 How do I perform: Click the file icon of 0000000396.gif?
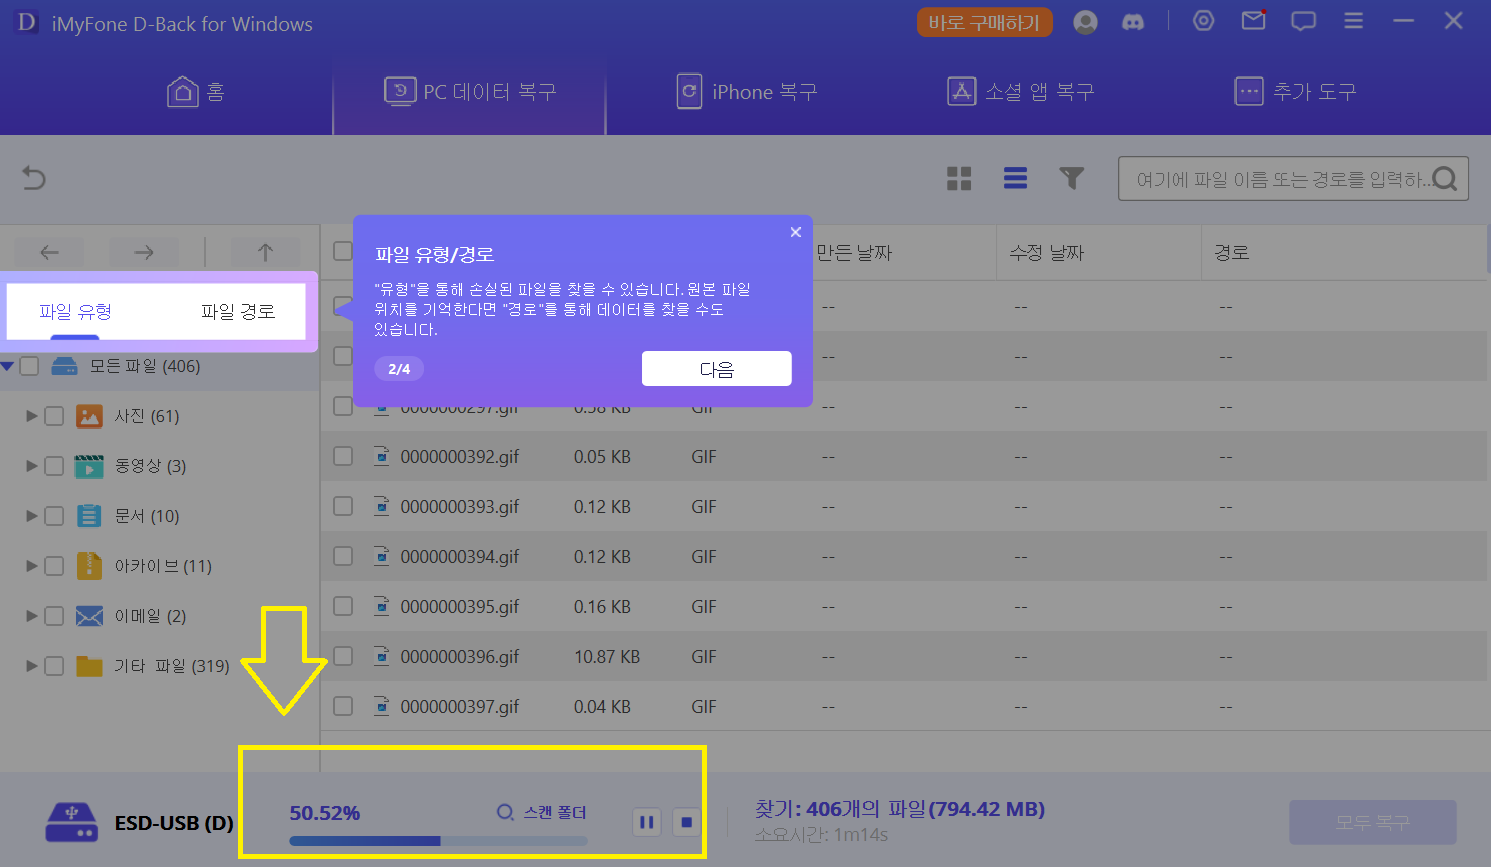382,656
